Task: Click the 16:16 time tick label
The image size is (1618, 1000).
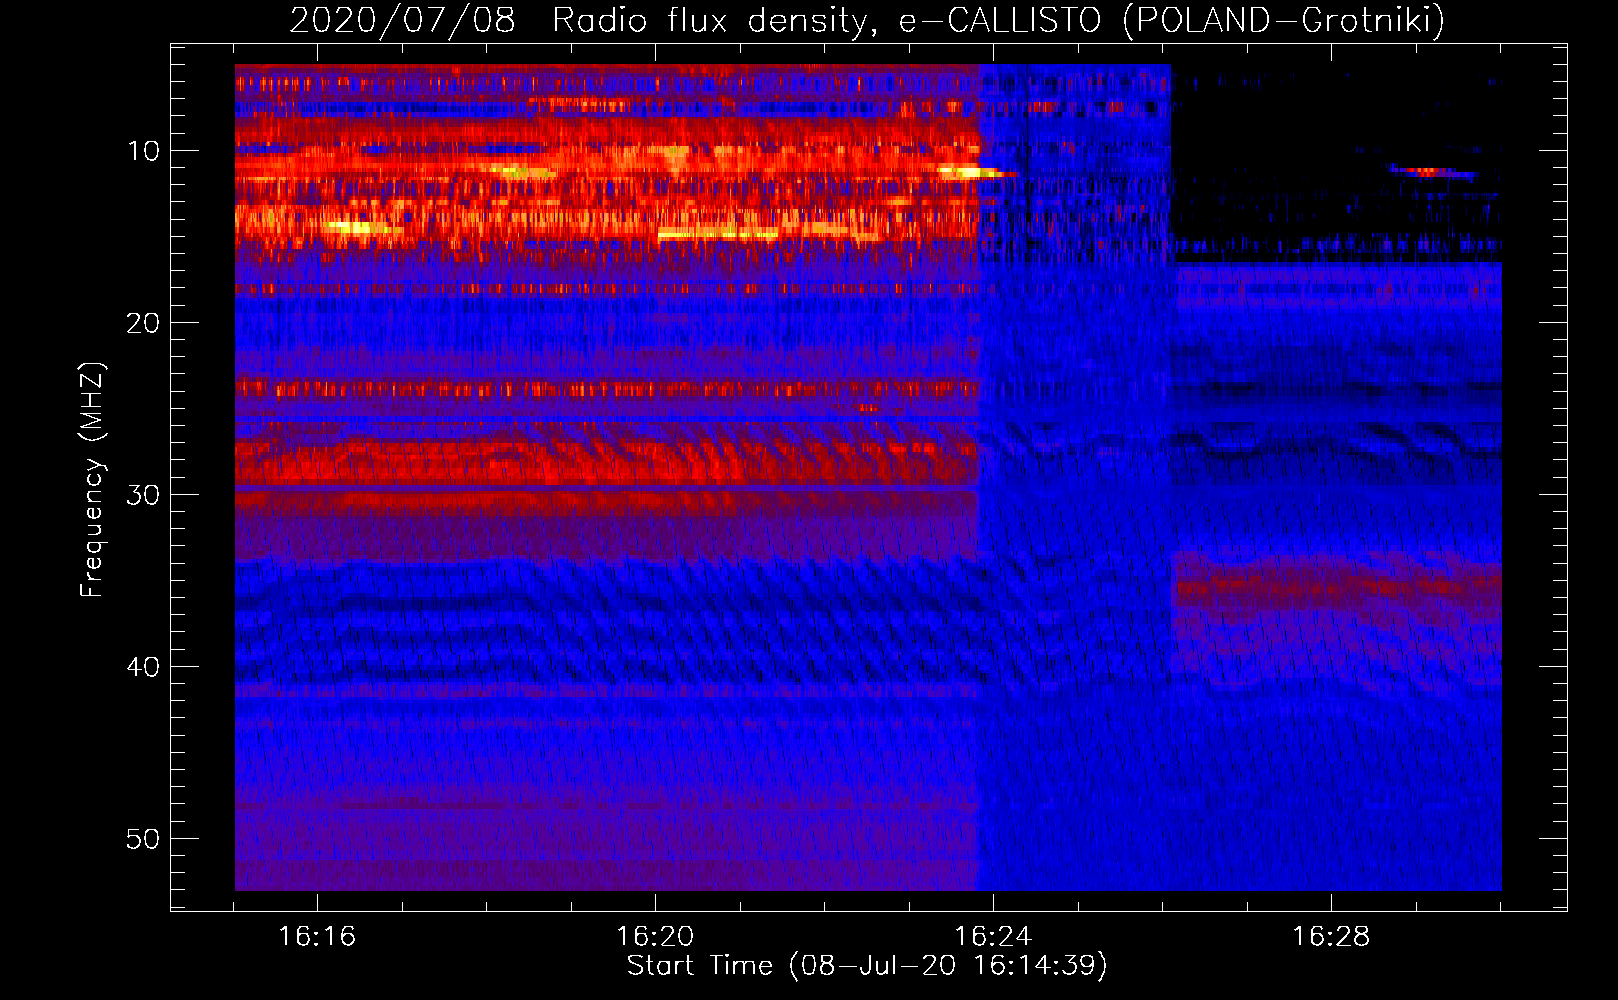Action: click(317, 937)
